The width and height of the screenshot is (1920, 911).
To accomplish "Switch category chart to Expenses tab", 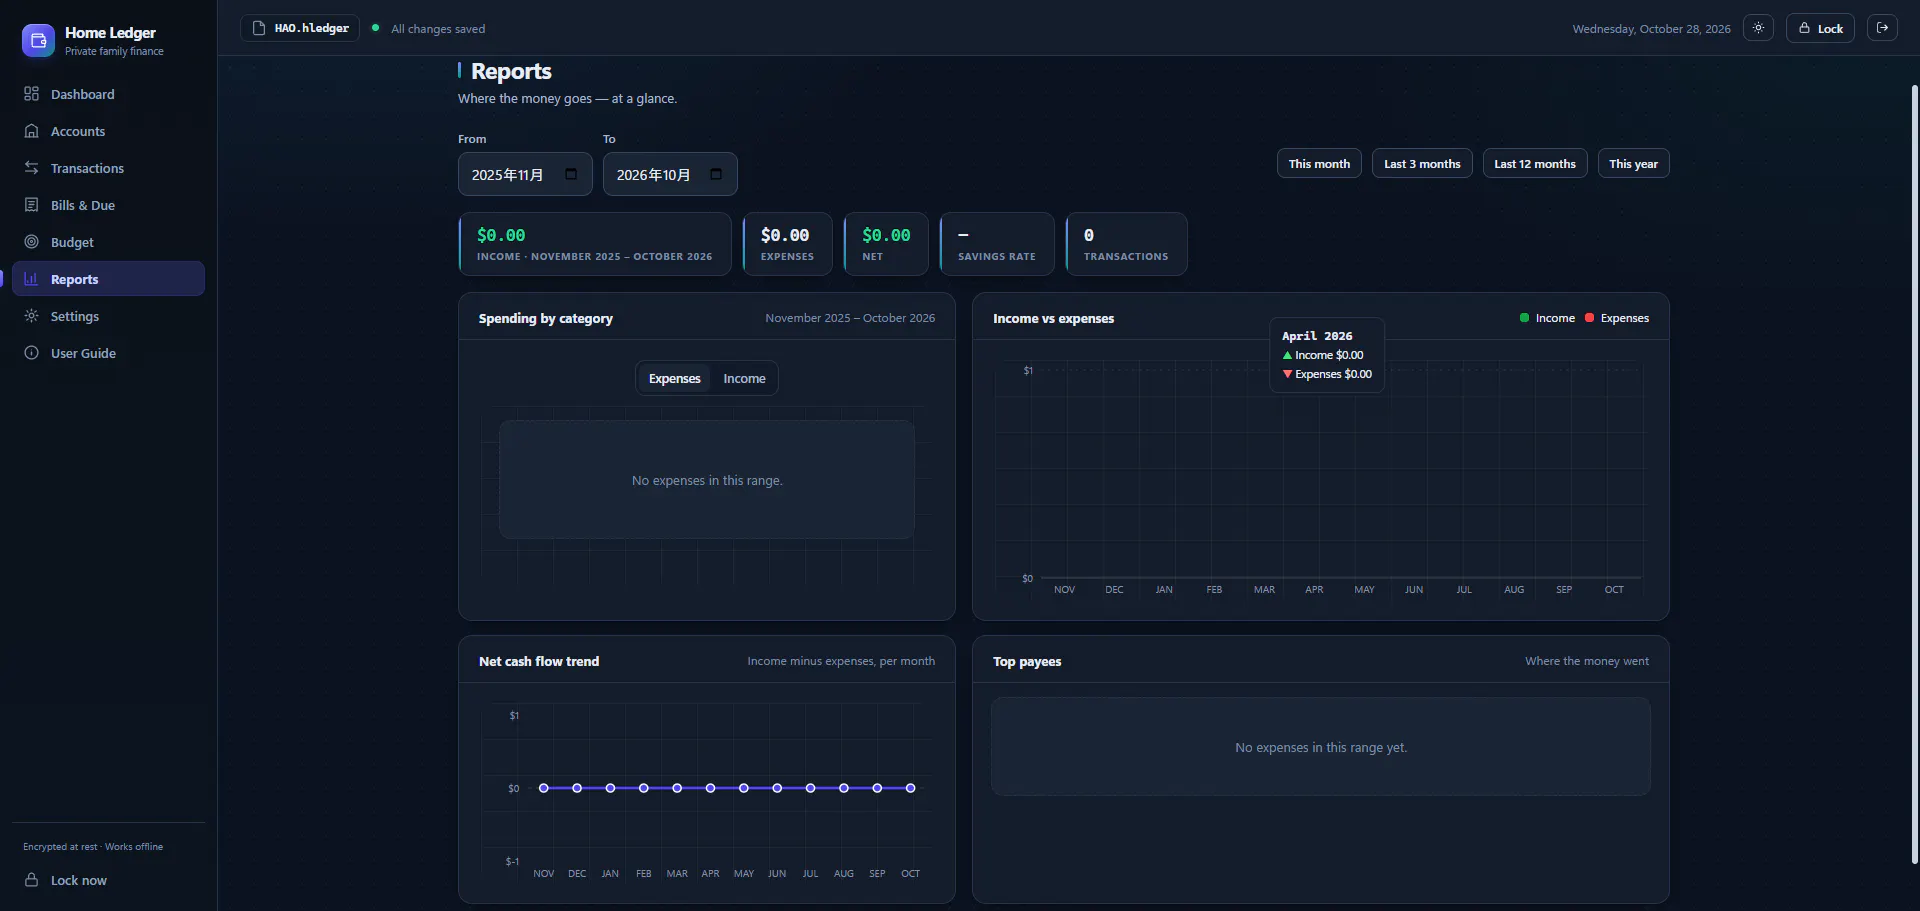I will (674, 378).
